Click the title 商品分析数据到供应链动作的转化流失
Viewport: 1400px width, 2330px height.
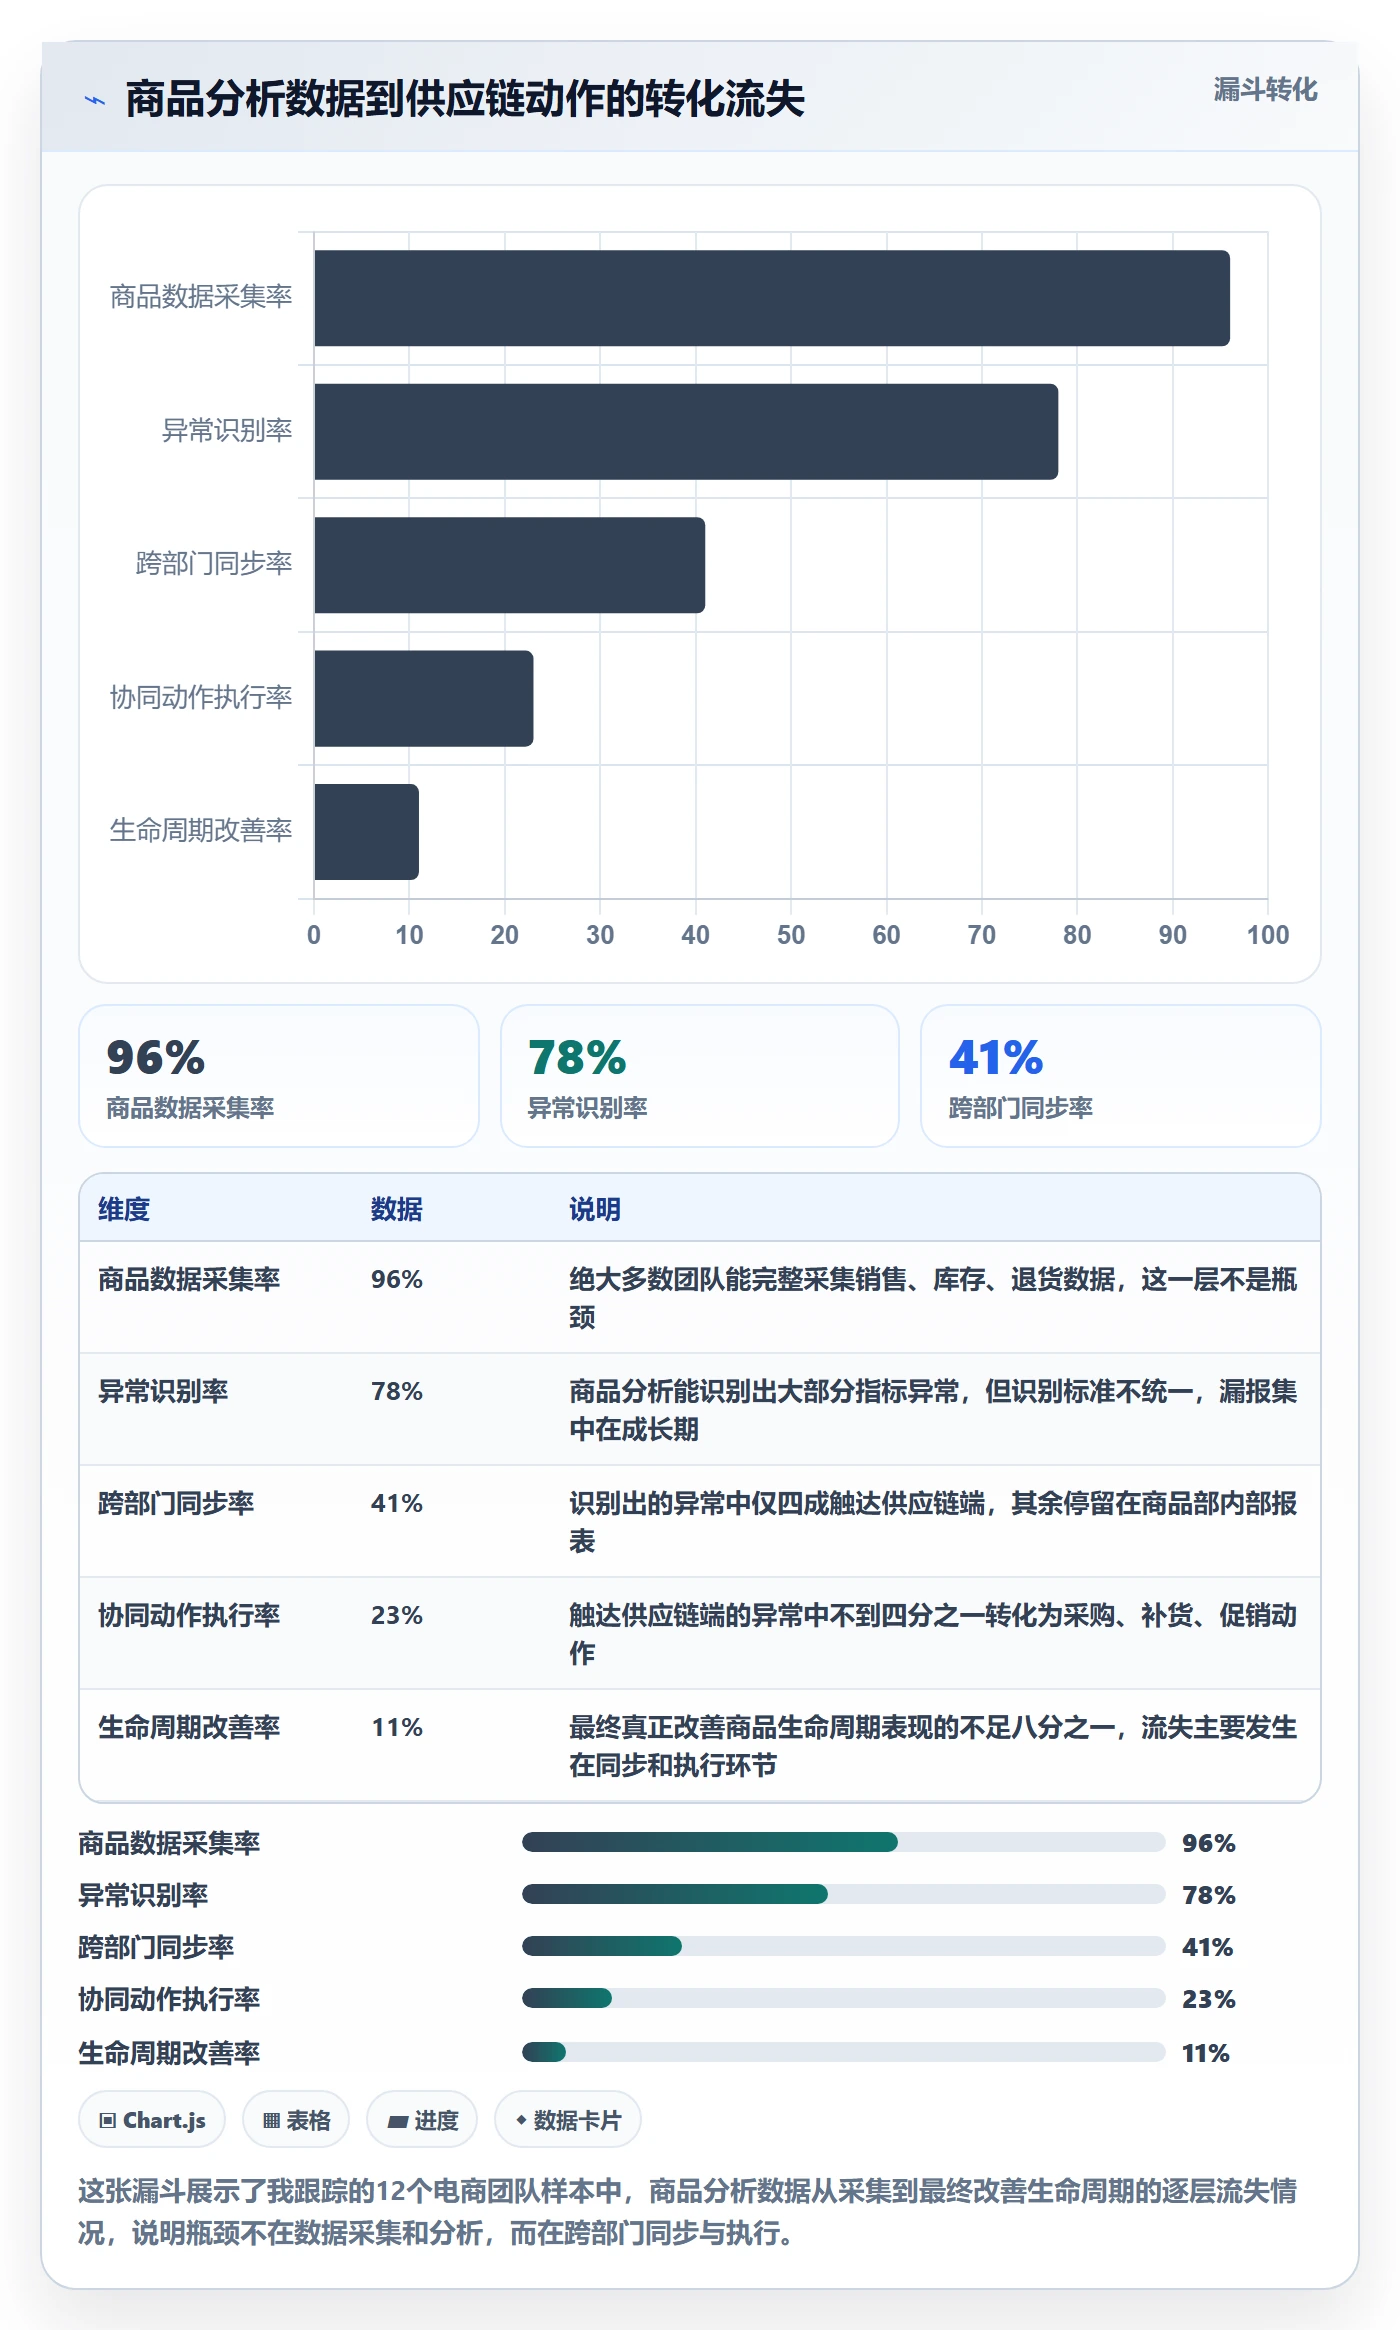coord(465,99)
